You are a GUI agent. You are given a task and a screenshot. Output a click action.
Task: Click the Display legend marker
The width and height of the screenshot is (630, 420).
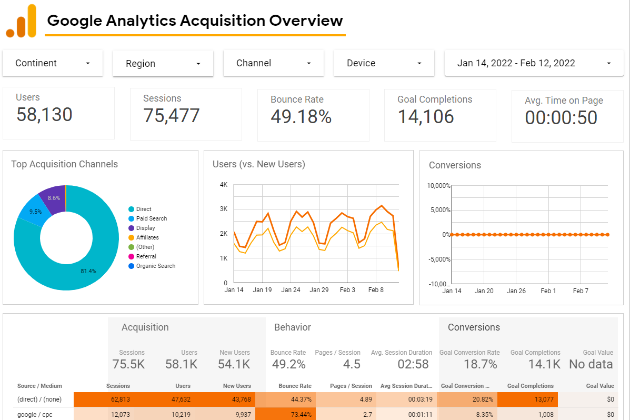(x=131, y=228)
